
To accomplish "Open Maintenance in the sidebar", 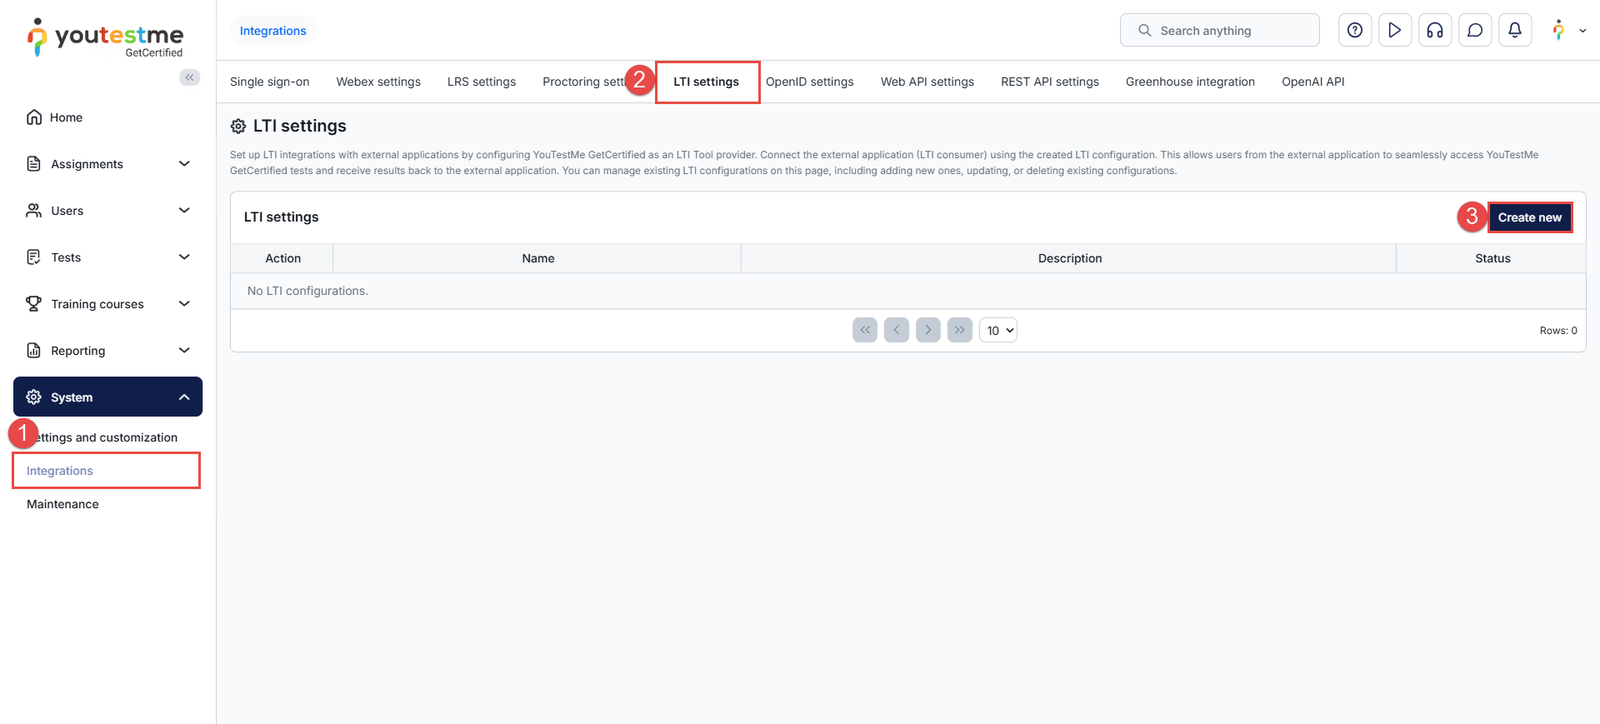I will pos(63,504).
